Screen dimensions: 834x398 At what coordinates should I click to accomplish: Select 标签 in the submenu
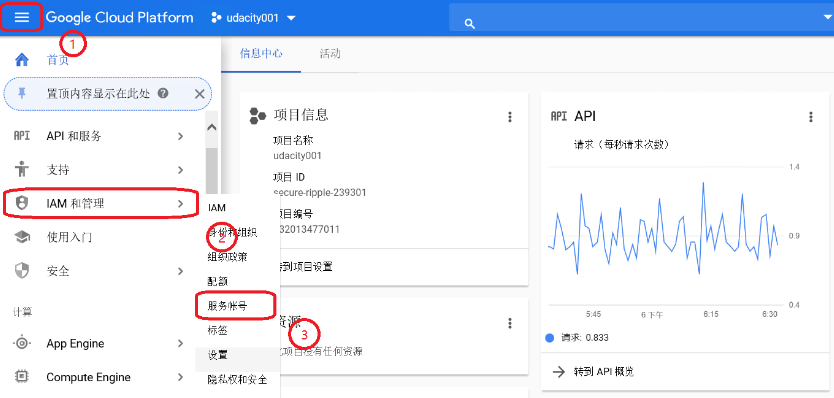[x=218, y=330]
